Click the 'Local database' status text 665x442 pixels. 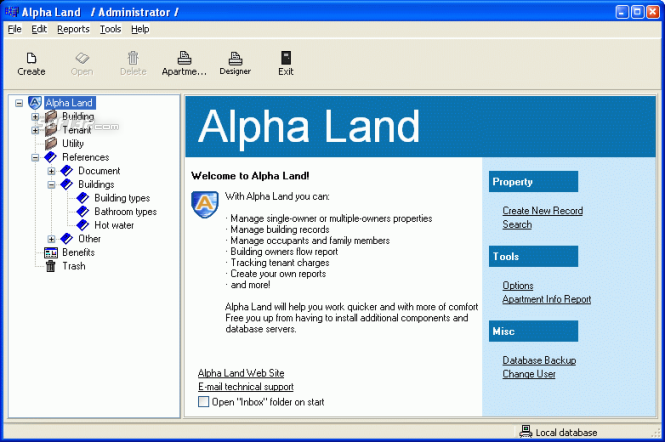point(566,432)
